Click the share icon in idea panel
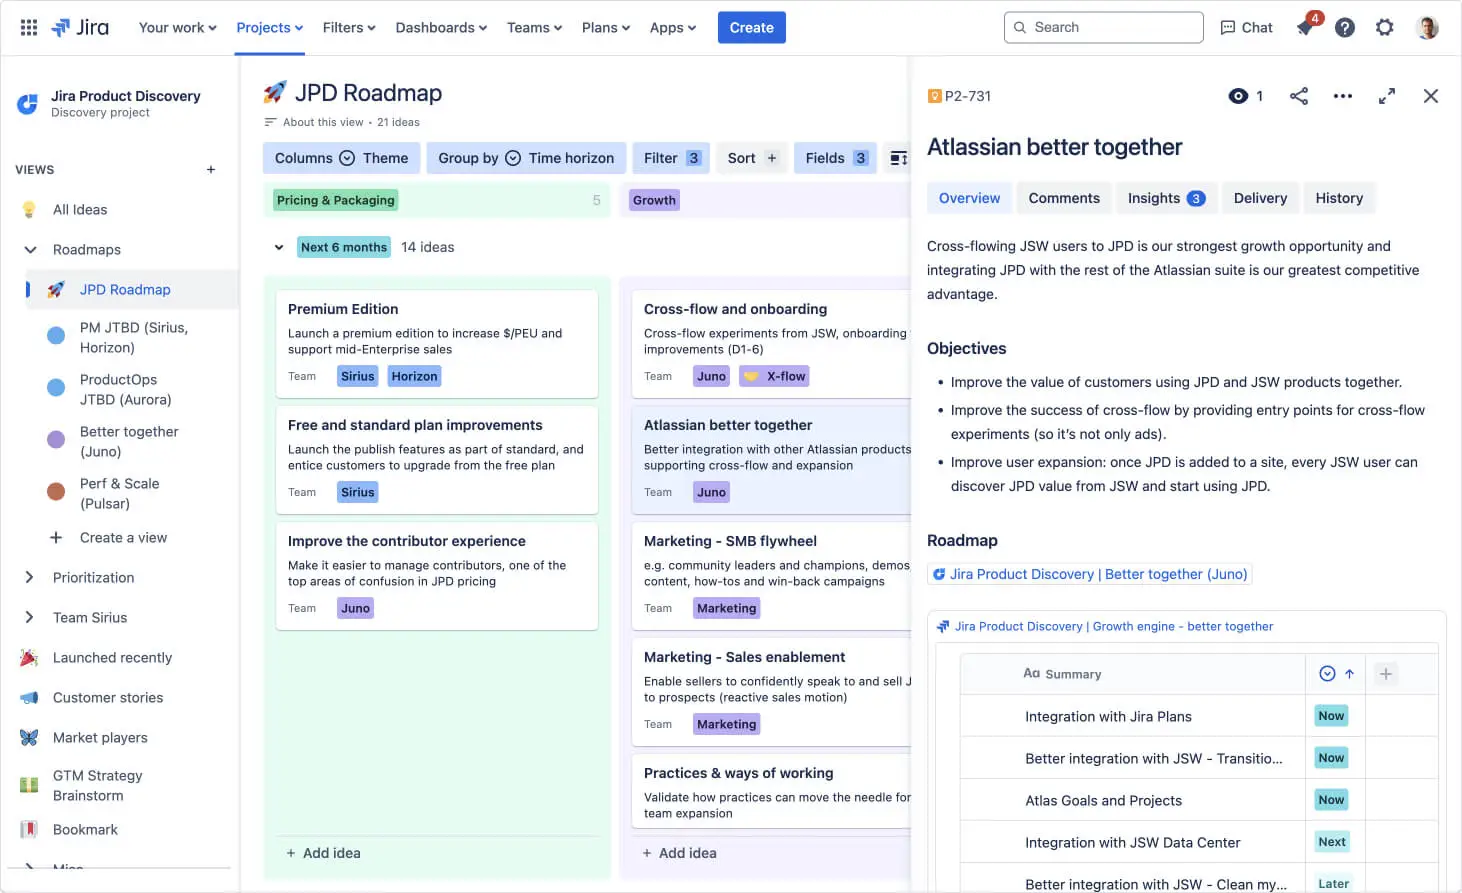Screen dimensions: 1462x893 (x=1299, y=96)
